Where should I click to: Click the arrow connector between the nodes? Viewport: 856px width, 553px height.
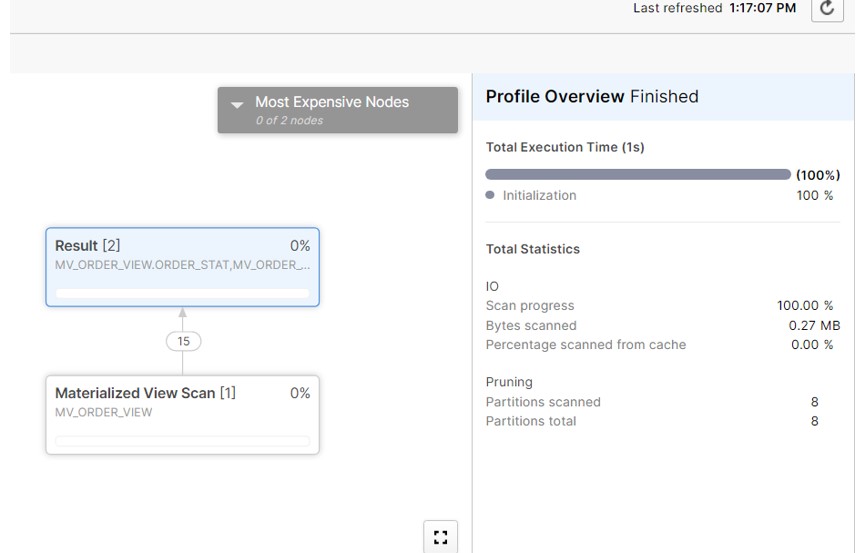[x=182, y=316]
